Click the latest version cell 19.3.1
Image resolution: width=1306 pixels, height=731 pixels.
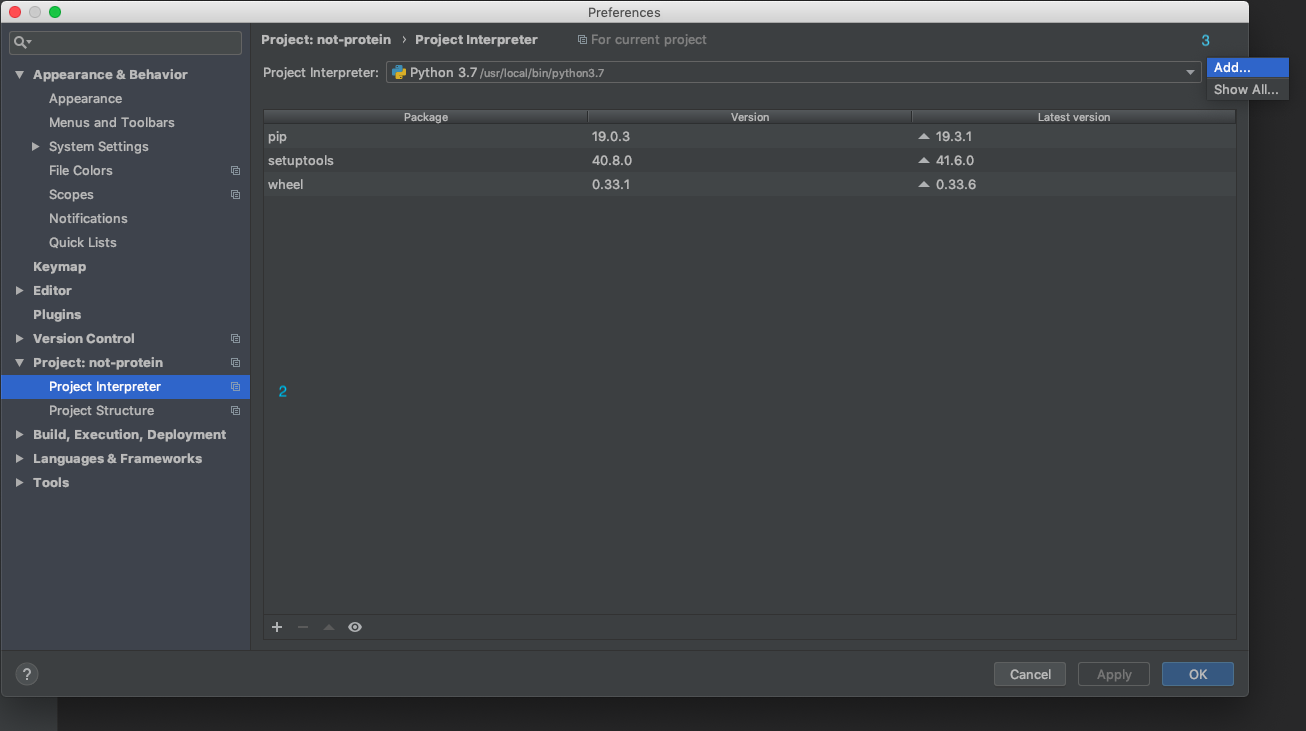coord(954,136)
